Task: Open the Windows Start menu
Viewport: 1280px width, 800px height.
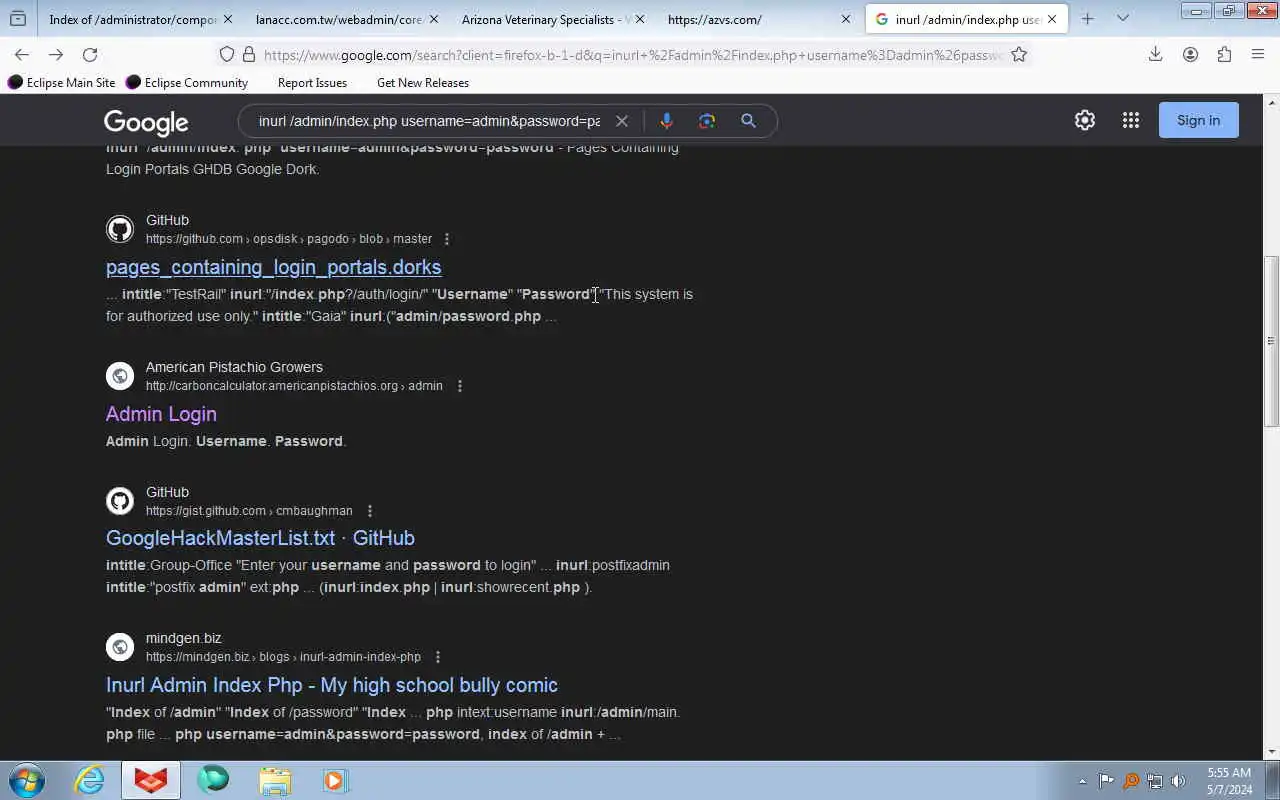Action: [26, 780]
